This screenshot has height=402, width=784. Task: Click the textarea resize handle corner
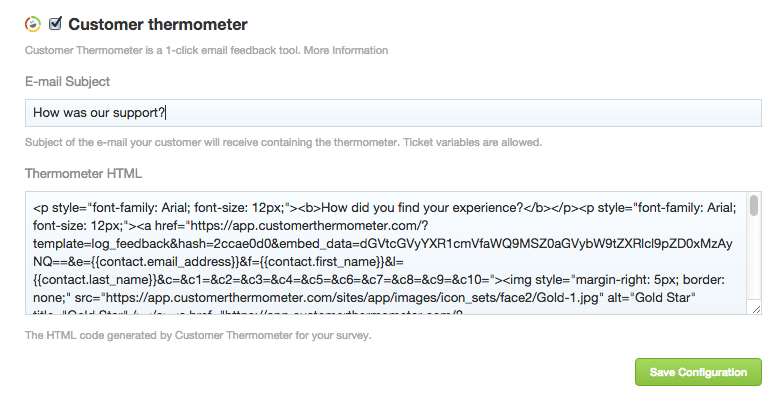(756, 310)
